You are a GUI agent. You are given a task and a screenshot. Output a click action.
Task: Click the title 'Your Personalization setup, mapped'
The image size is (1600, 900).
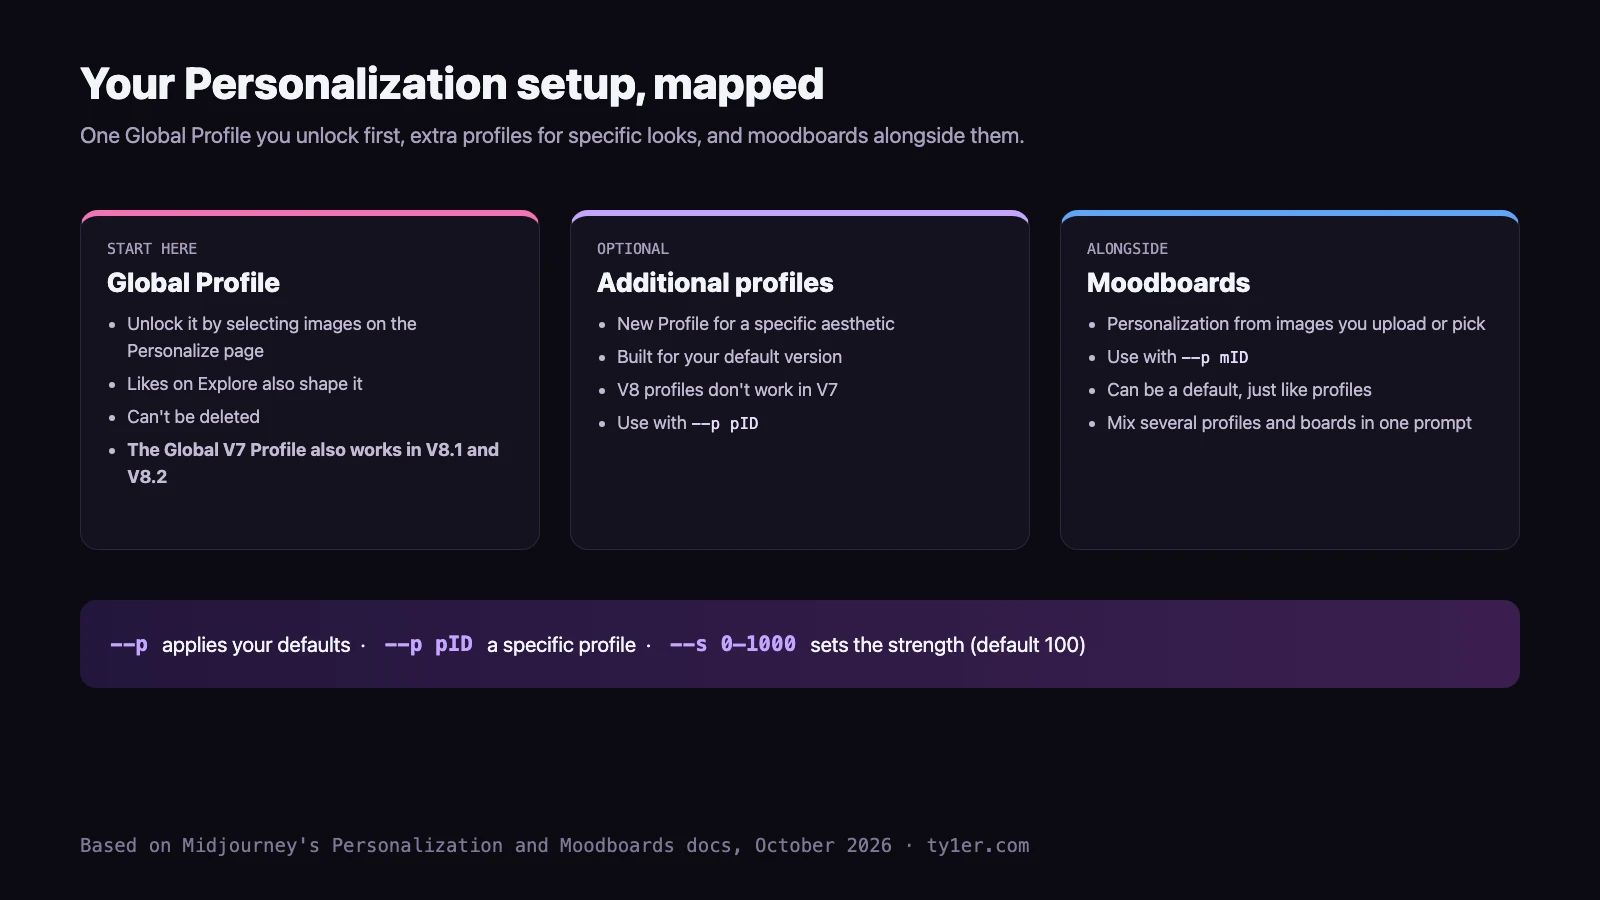452,85
